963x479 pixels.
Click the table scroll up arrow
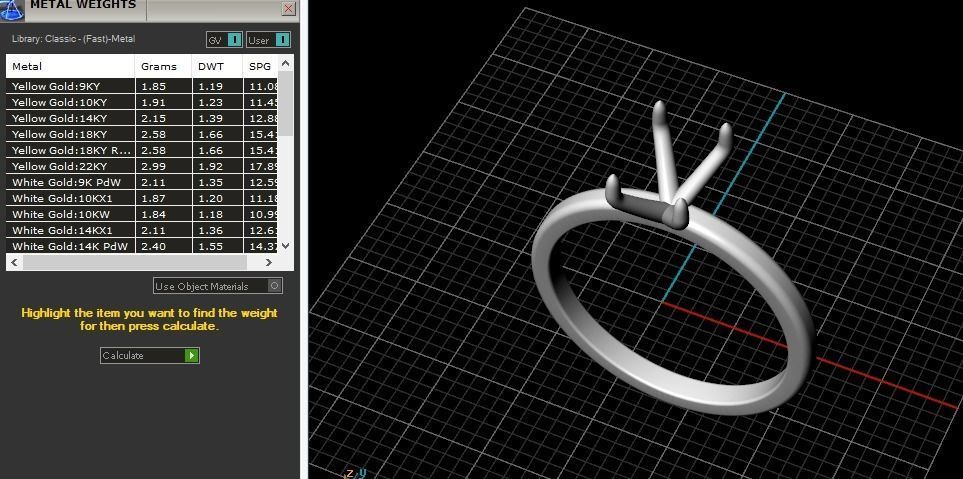(x=286, y=63)
